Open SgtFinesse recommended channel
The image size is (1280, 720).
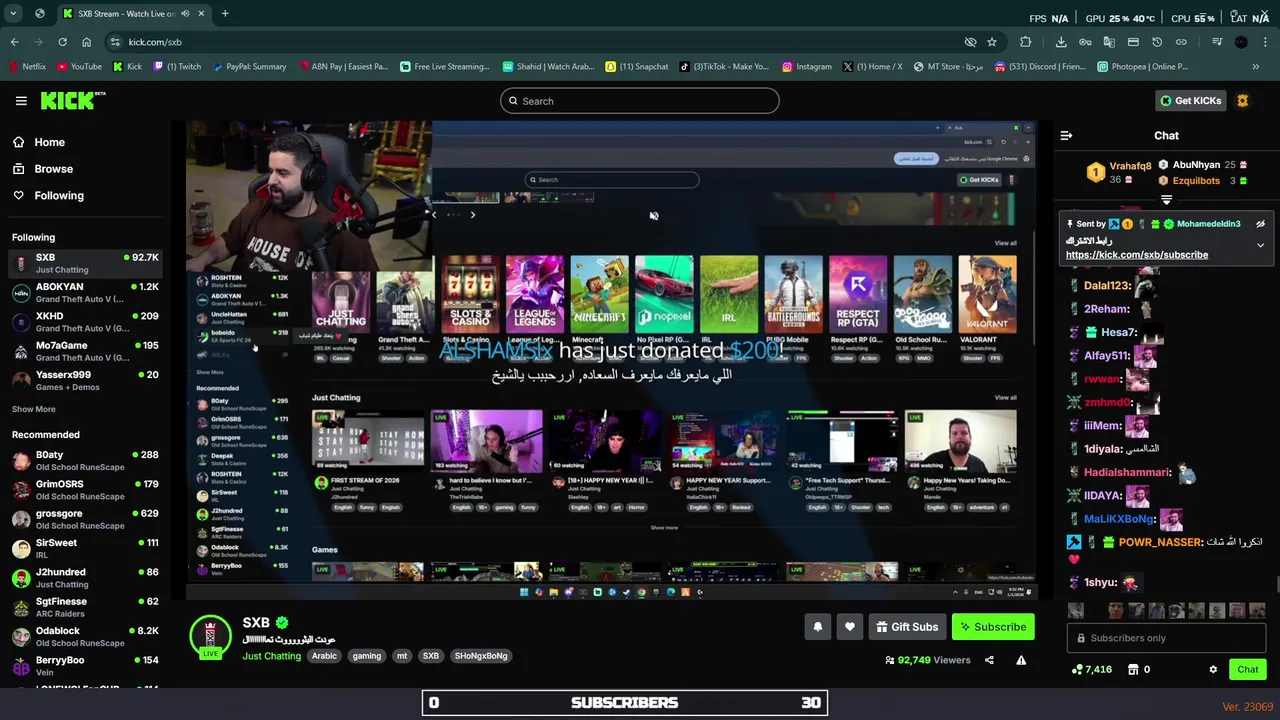pyautogui.click(x=85, y=607)
